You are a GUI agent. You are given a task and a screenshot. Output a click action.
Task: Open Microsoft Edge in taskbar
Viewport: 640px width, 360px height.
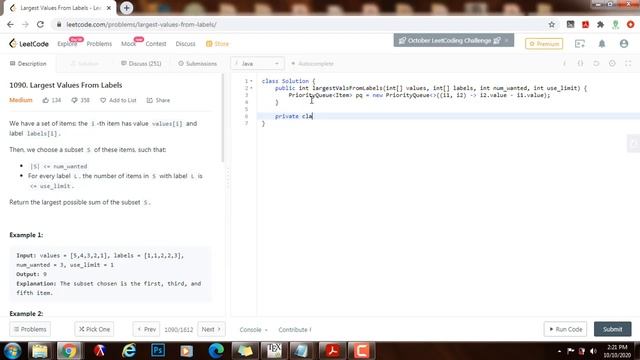216,351
